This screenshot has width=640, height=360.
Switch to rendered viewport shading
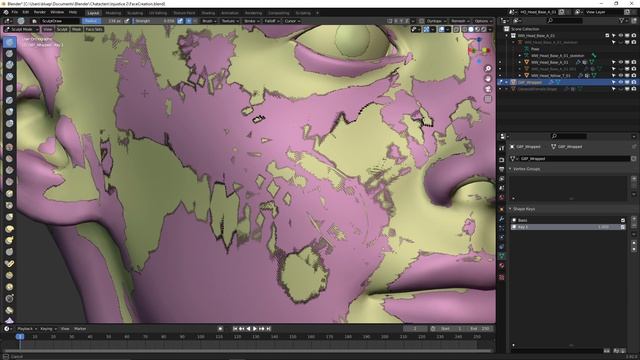tap(484, 29)
